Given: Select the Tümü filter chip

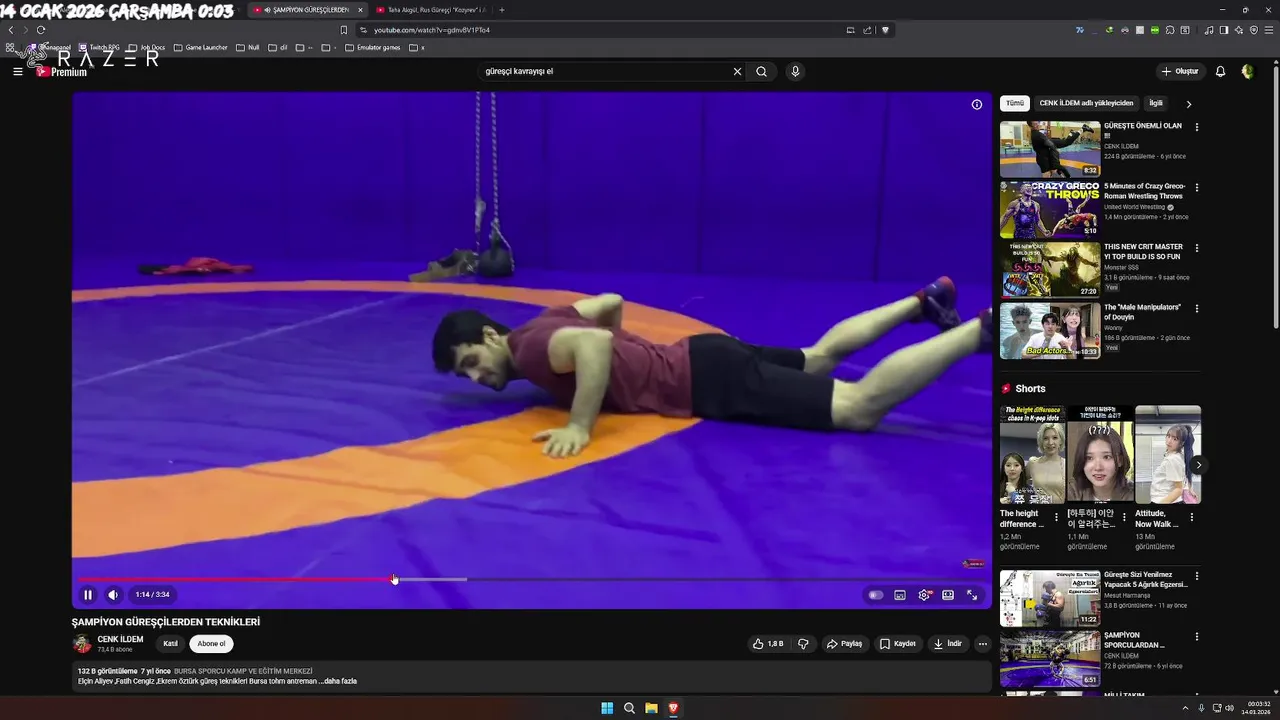Looking at the screenshot, I should pyautogui.click(x=1015, y=103).
